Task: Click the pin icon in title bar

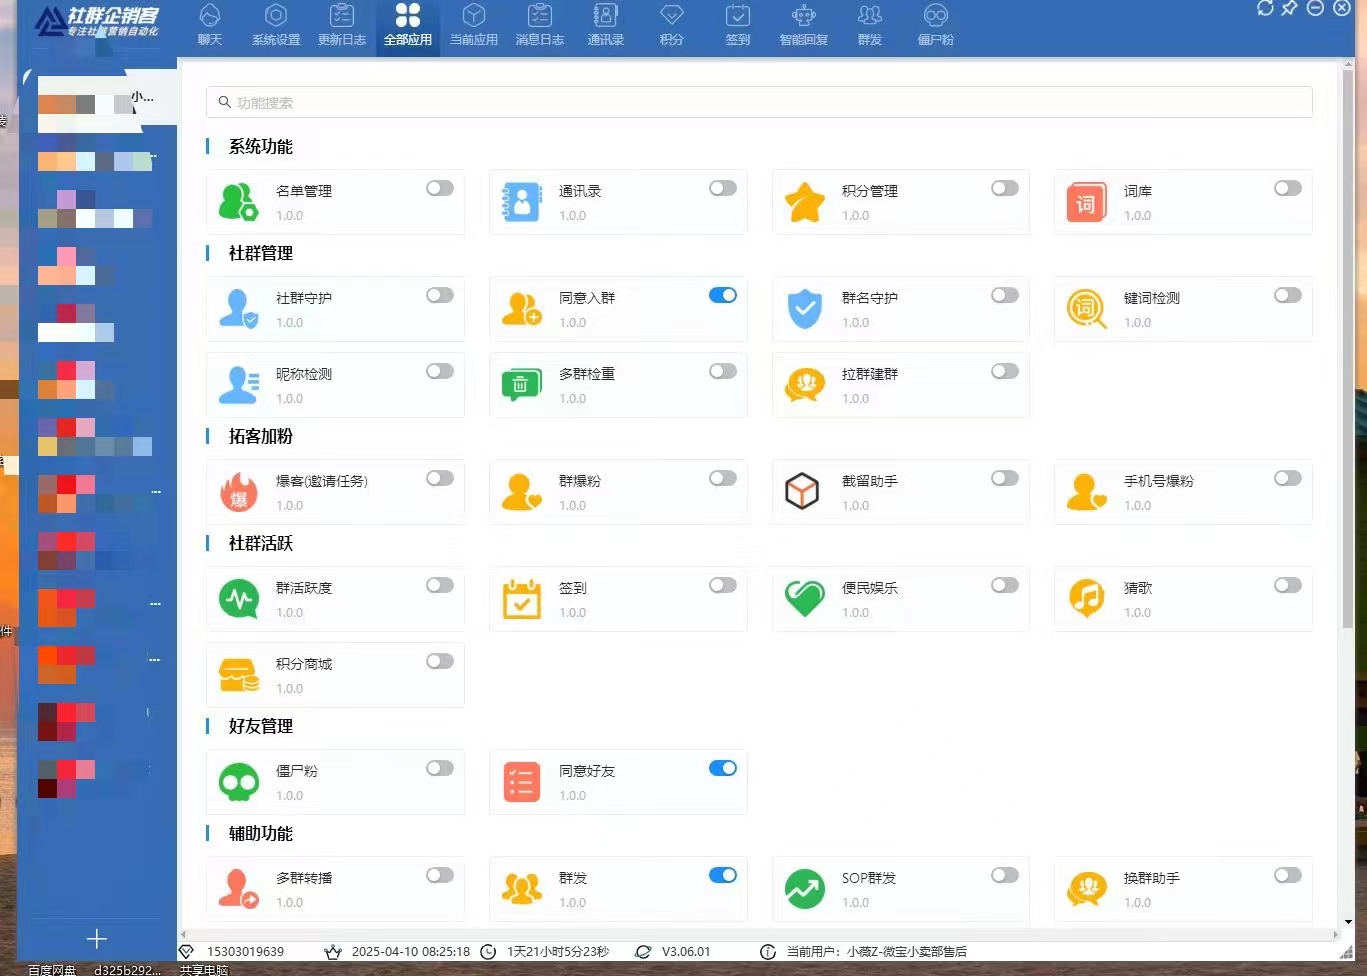Action: click(1290, 8)
